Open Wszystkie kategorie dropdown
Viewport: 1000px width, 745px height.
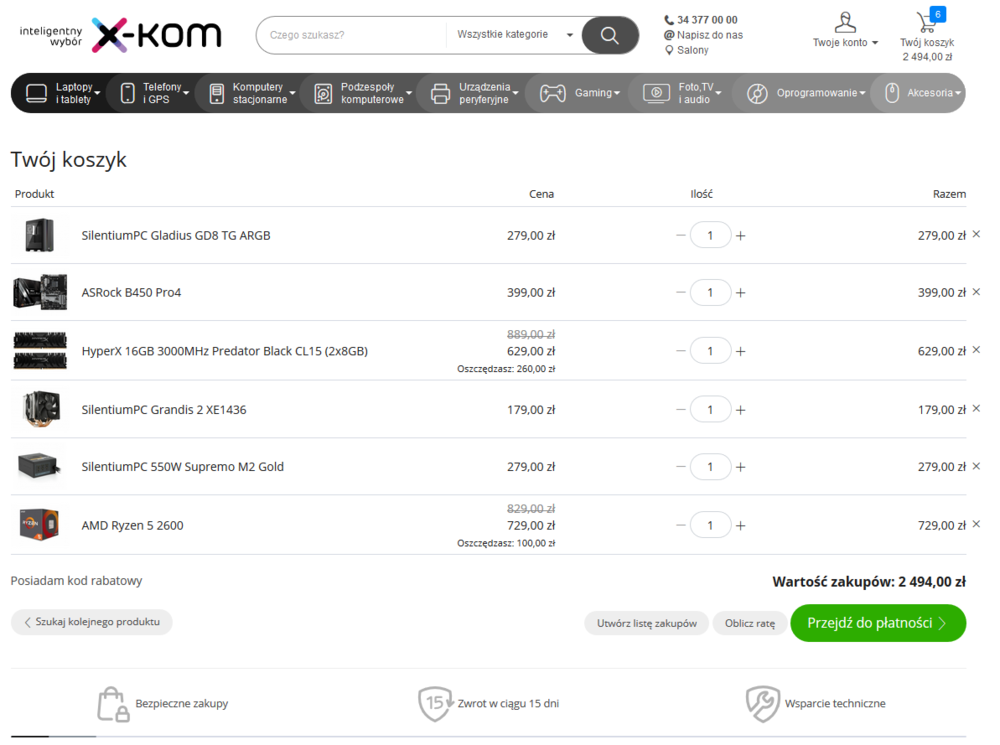515,34
